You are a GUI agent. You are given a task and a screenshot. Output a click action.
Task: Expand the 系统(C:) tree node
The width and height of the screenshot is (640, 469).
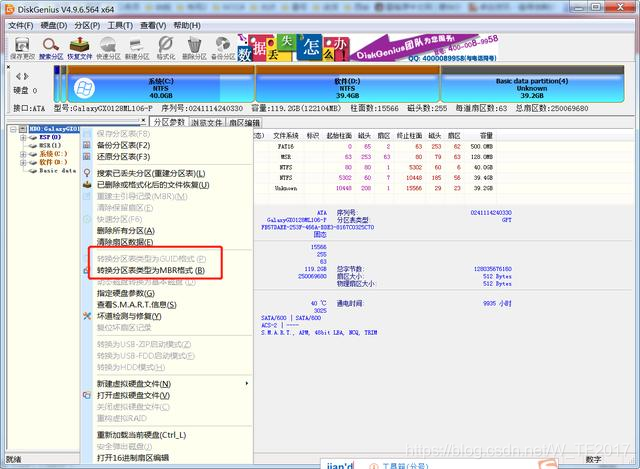23,154
